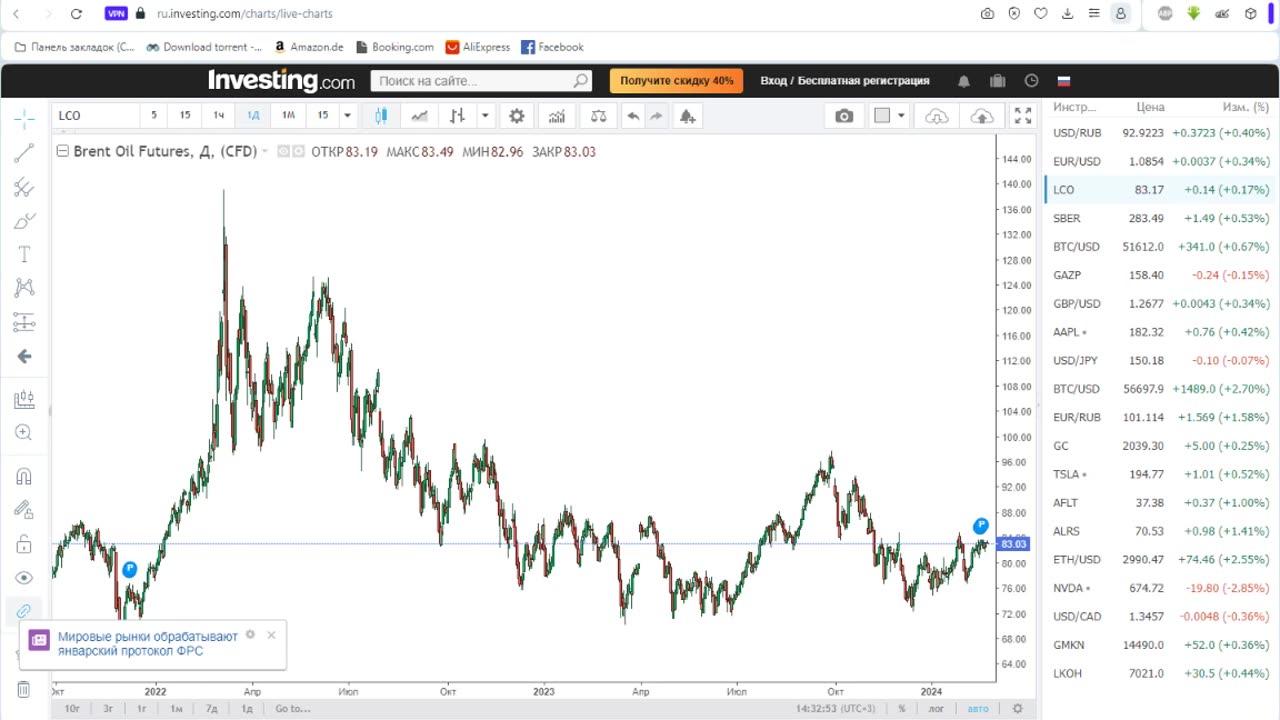Redo the chart action
Image resolution: width=1280 pixels, height=720 pixels.
(x=656, y=116)
